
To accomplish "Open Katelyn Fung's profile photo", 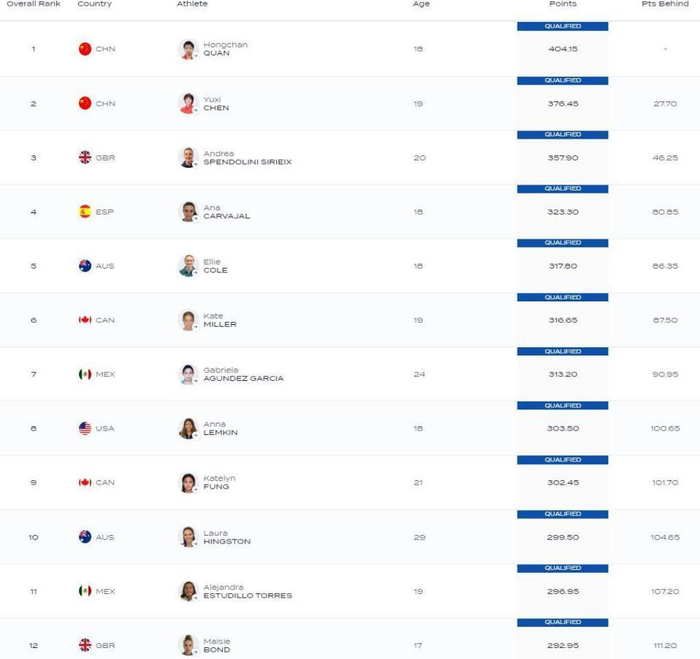I will point(188,482).
